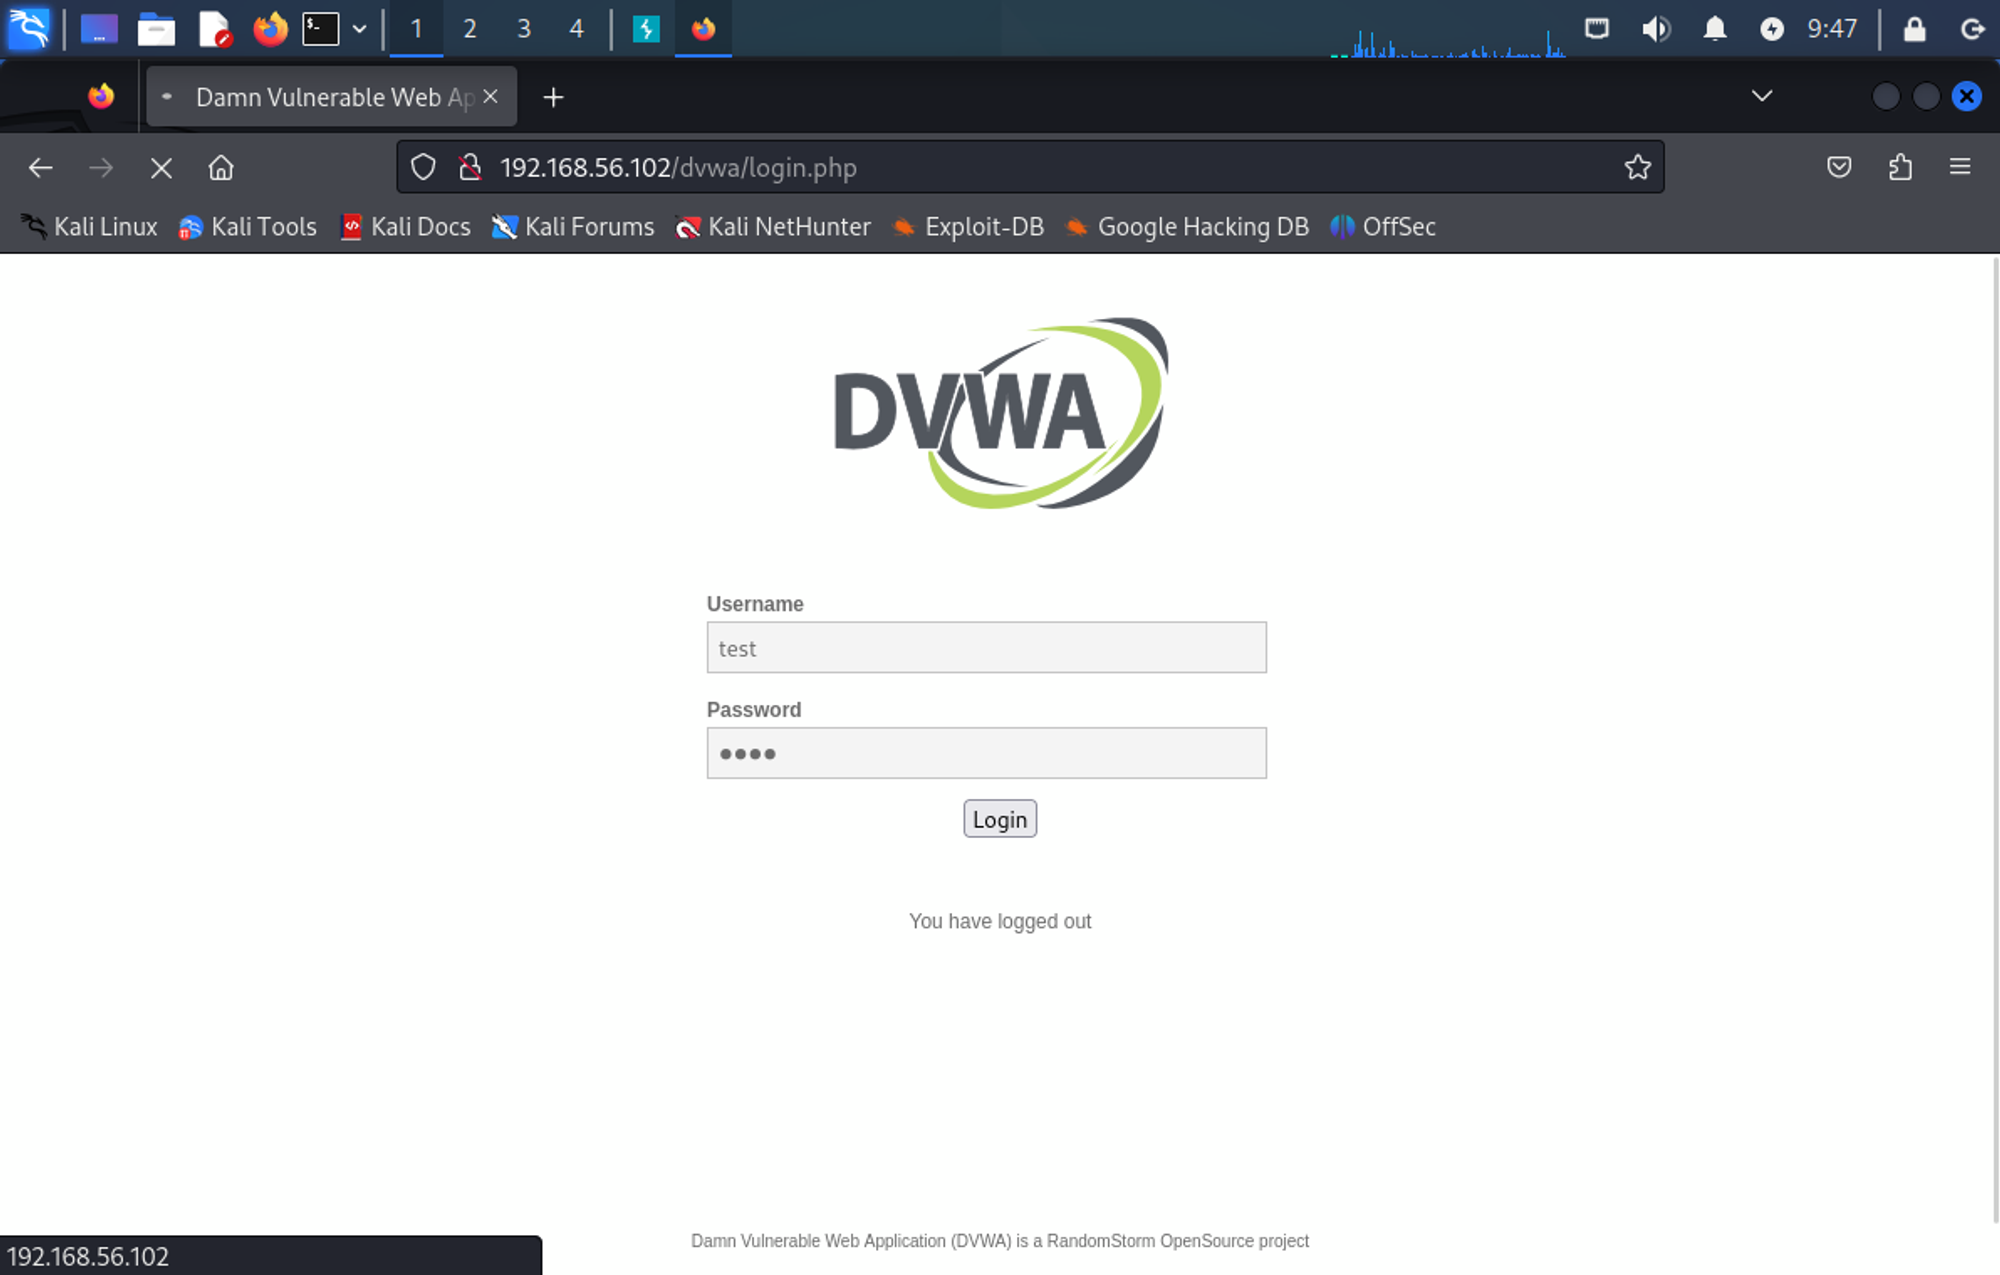Click the URL address bar

[1030, 167]
